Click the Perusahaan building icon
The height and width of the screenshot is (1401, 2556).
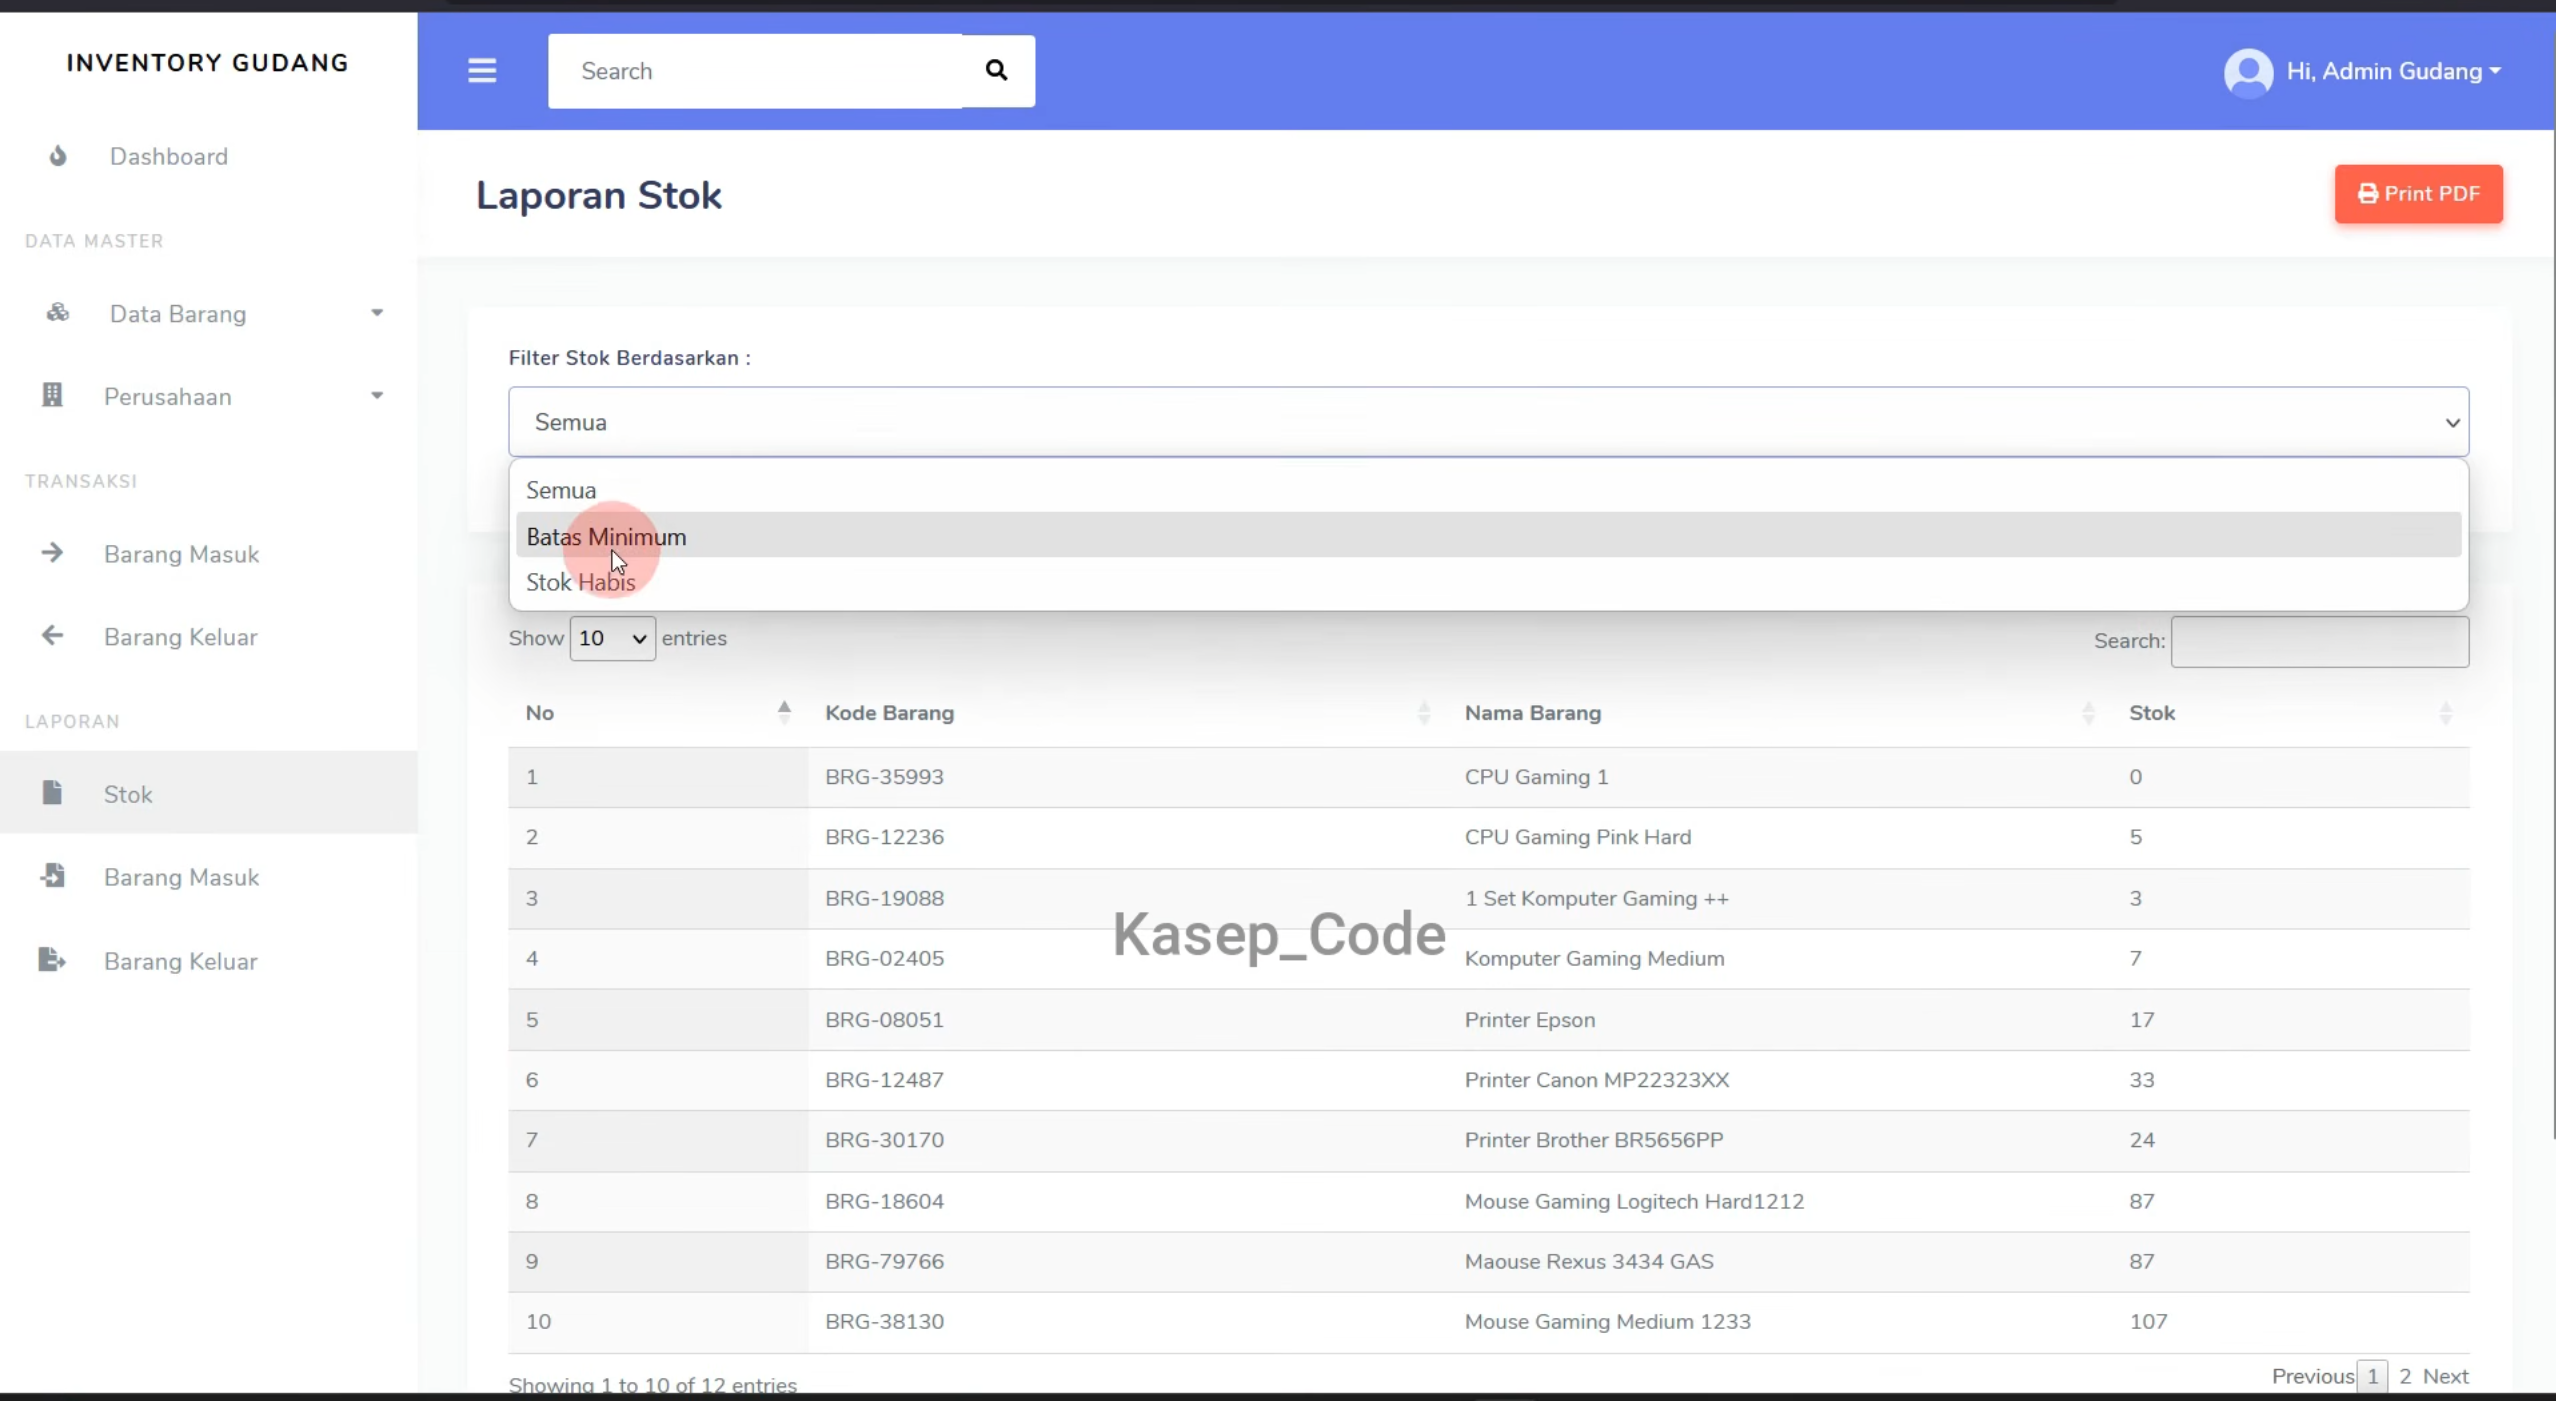(52, 396)
